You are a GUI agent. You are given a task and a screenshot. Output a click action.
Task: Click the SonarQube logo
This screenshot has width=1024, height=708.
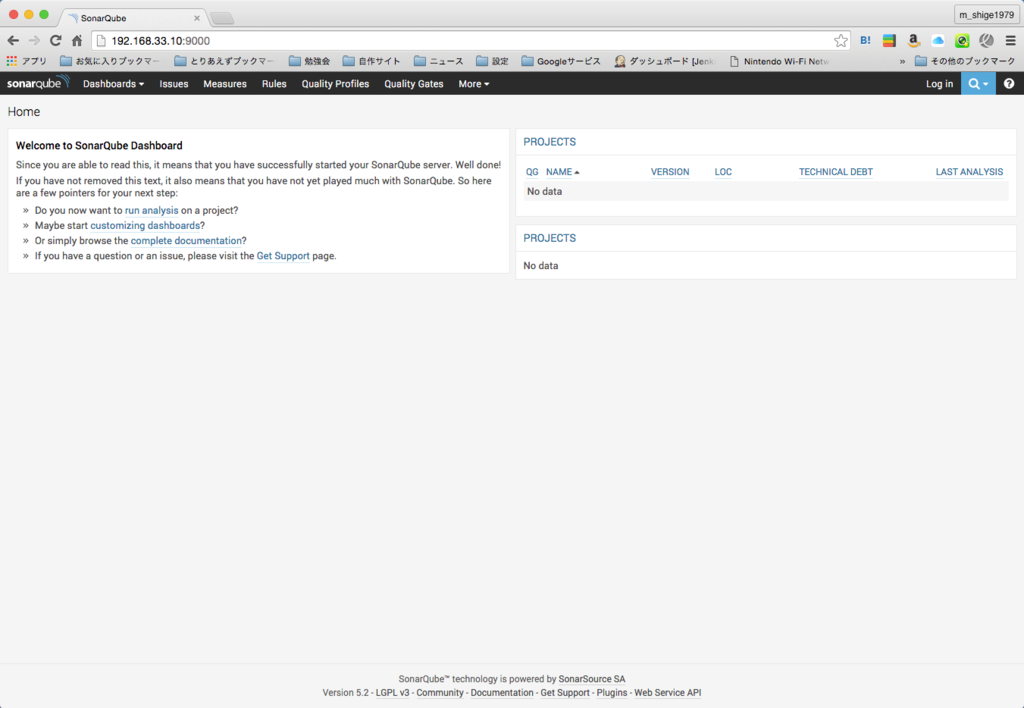38,83
